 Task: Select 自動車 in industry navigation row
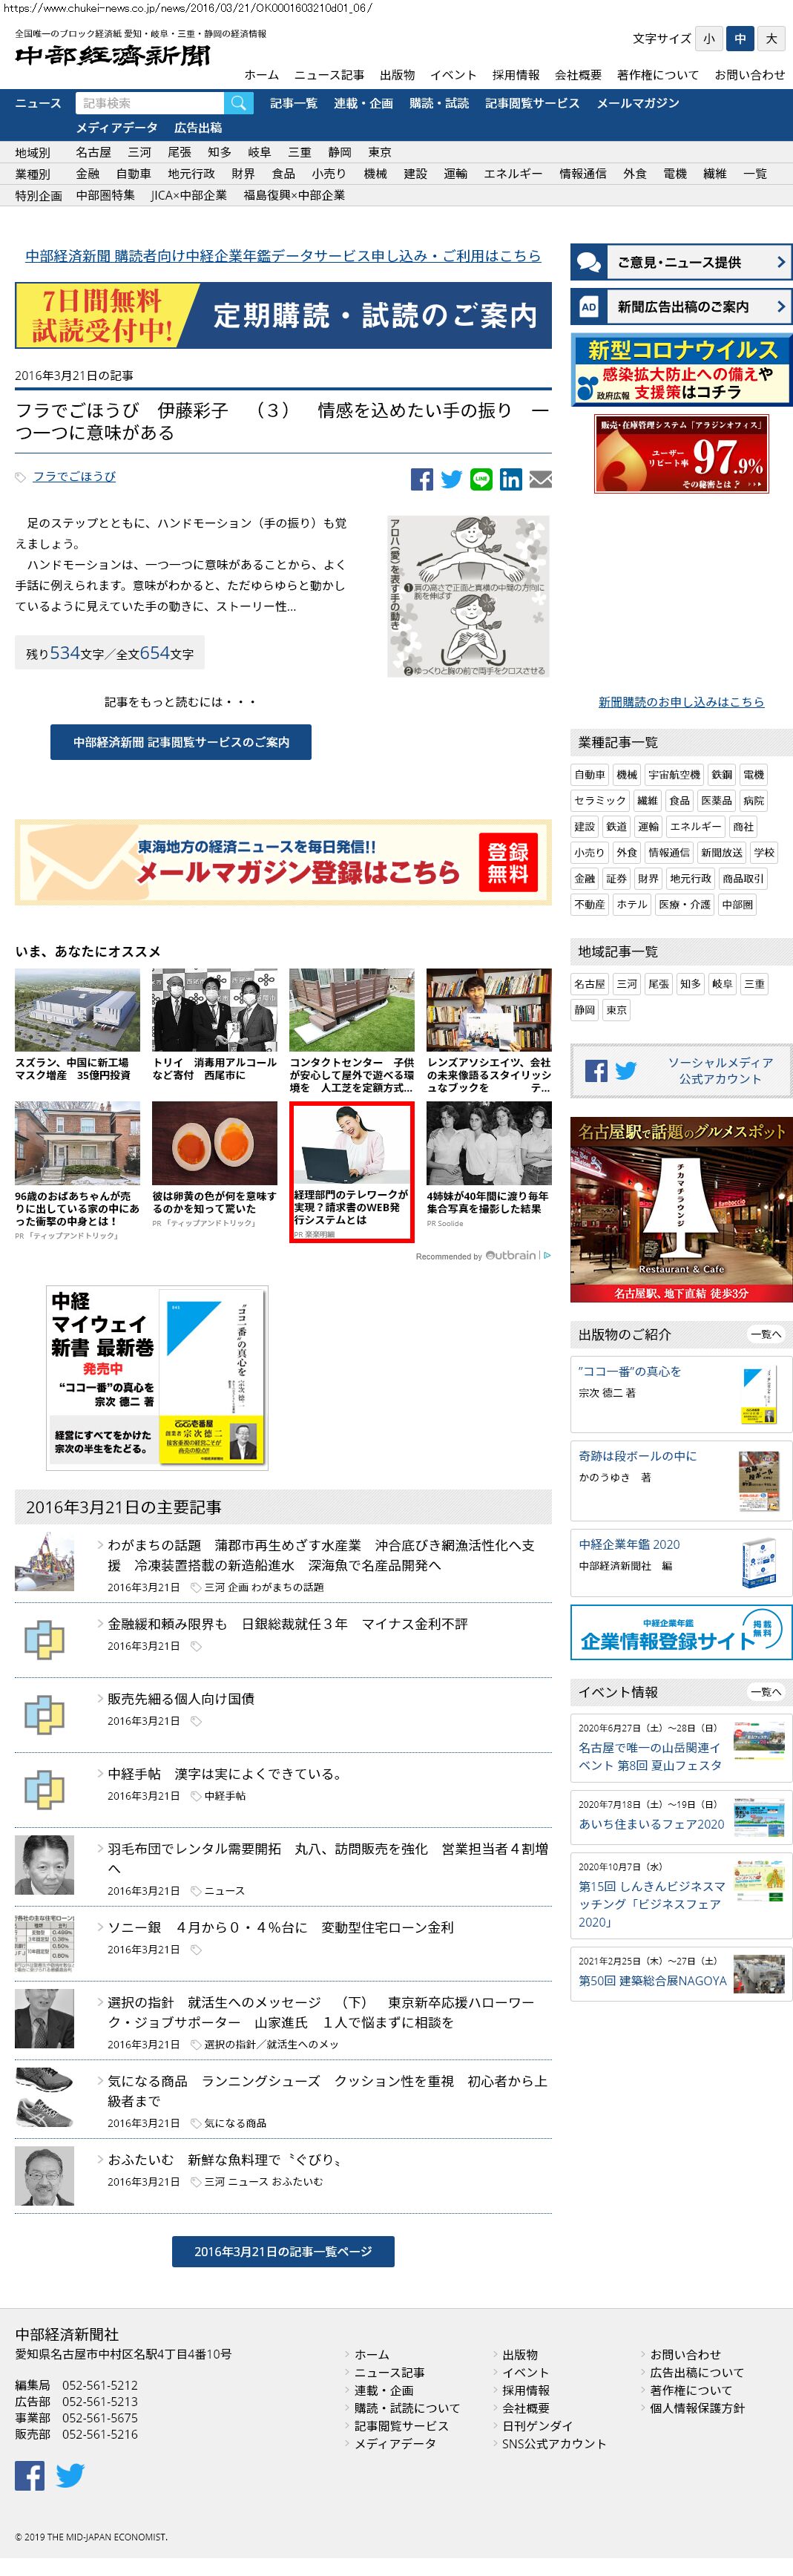point(133,174)
